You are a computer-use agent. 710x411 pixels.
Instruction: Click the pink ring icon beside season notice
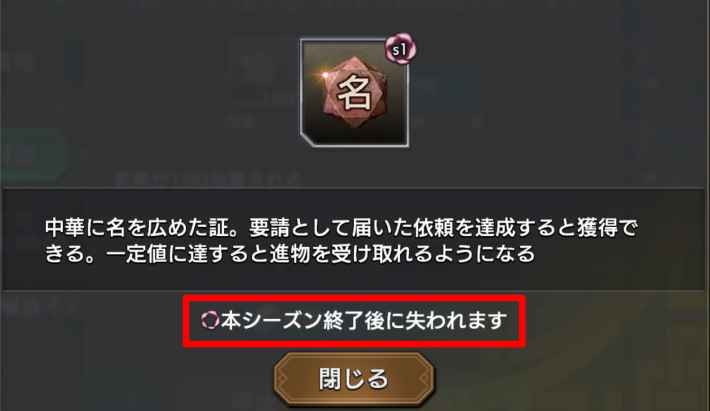pyautogui.click(x=210, y=320)
